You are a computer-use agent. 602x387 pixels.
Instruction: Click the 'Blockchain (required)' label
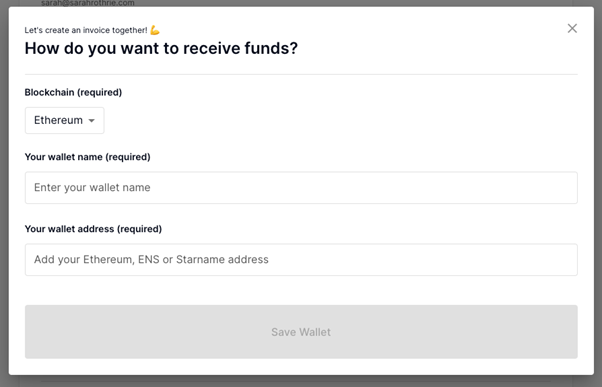click(73, 92)
